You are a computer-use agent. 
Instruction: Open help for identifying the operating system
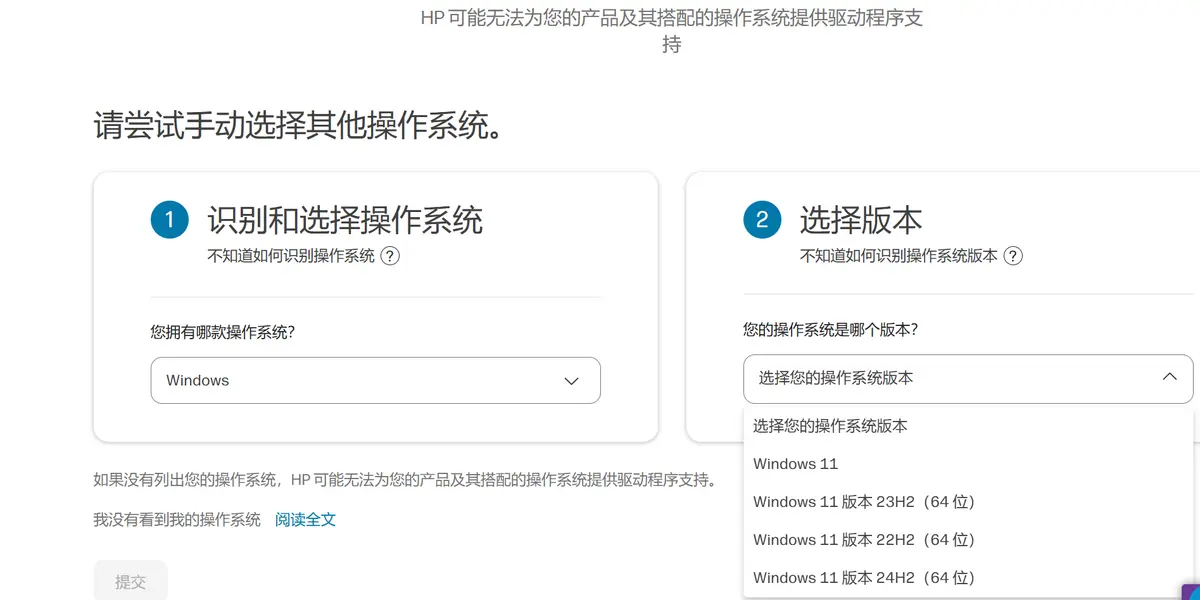(x=391, y=256)
